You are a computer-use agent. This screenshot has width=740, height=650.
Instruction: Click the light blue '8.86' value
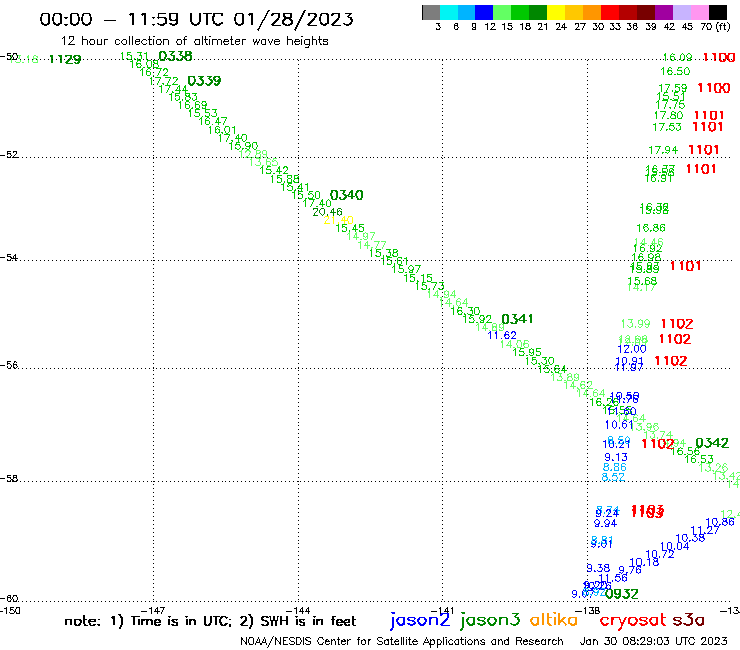614,467
